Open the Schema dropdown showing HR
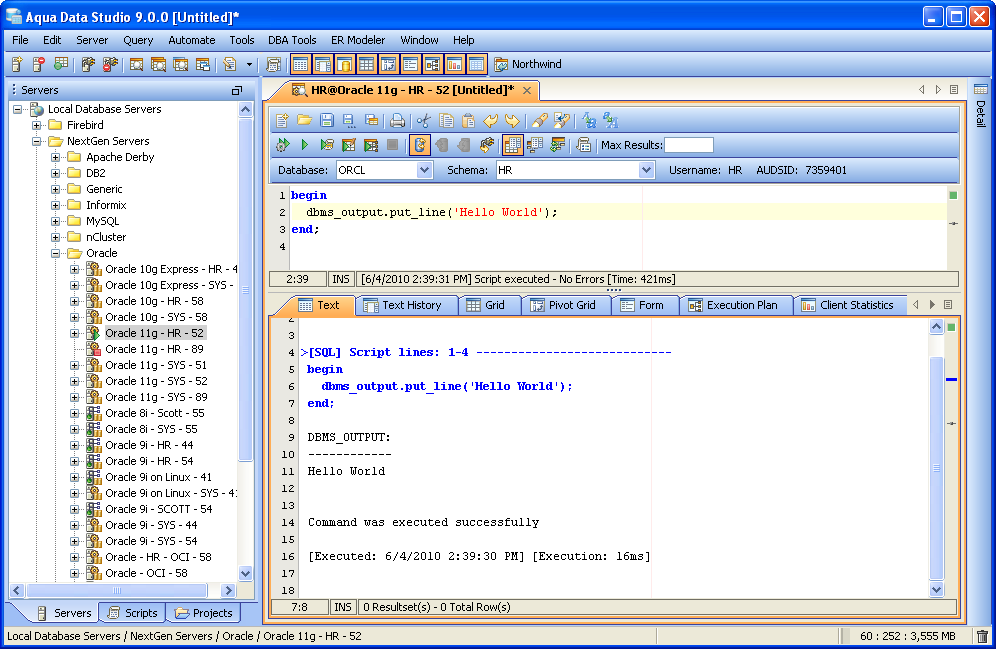The image size is (996, 649). pyautogui.click(x=646, y=170)
